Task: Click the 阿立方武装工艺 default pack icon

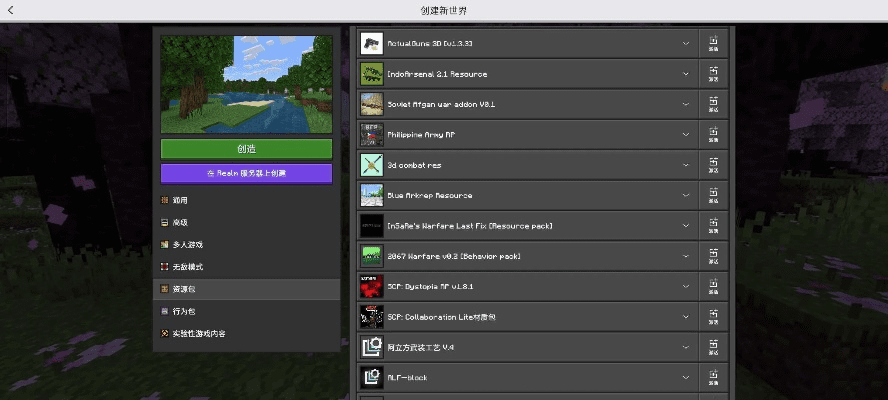Action: (x=372, y=347)
